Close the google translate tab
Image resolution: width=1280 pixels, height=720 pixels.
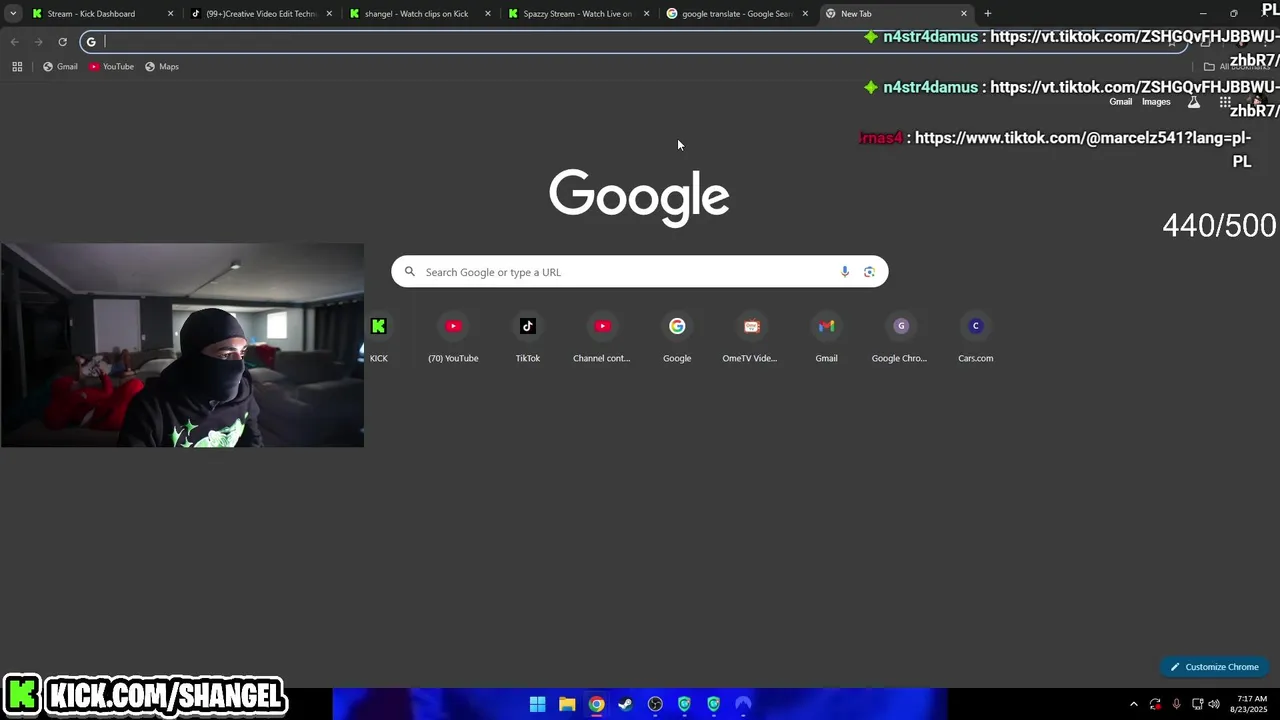(x=805, y=14)
